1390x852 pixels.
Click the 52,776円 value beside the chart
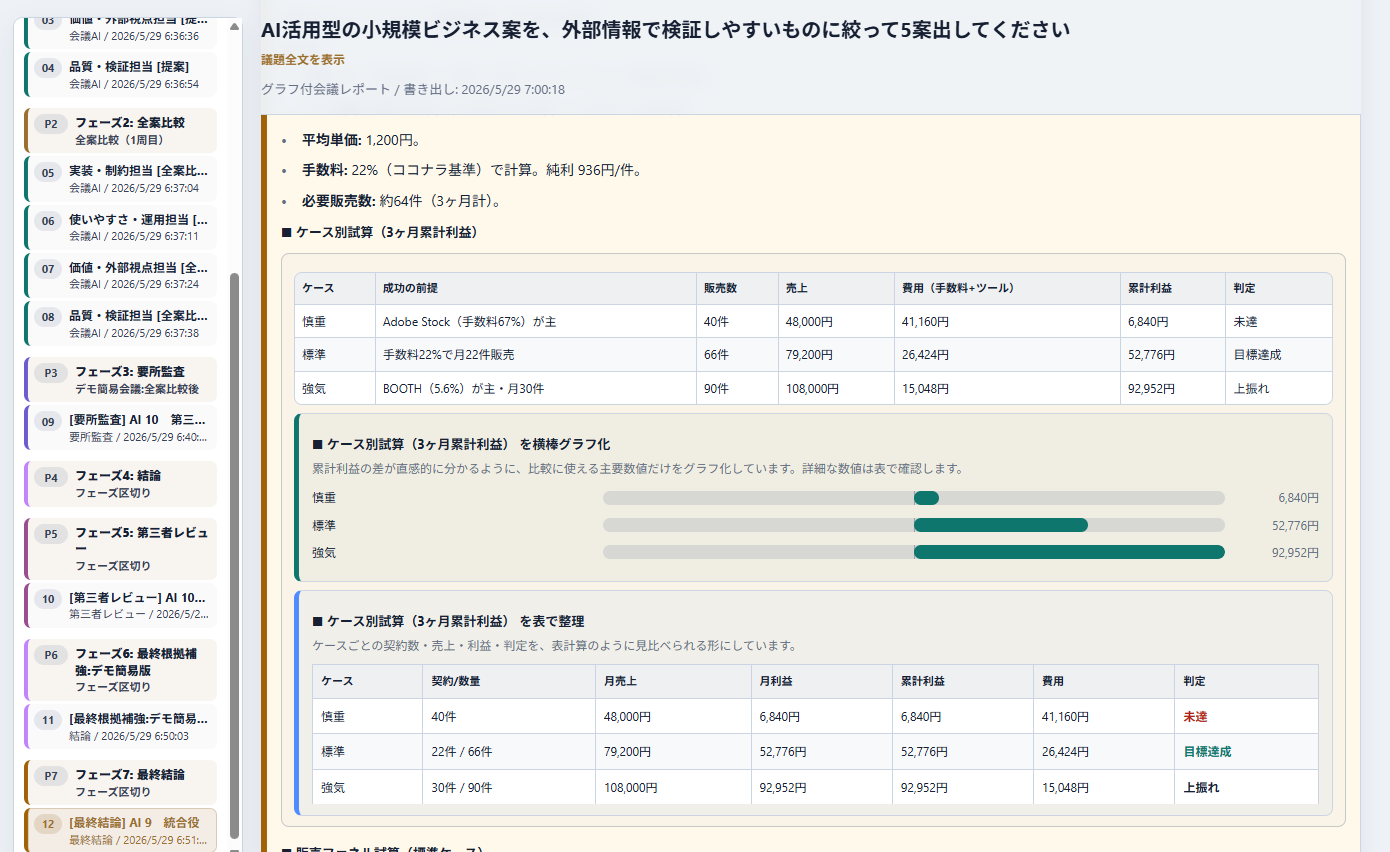click(x=1295, y=525)
